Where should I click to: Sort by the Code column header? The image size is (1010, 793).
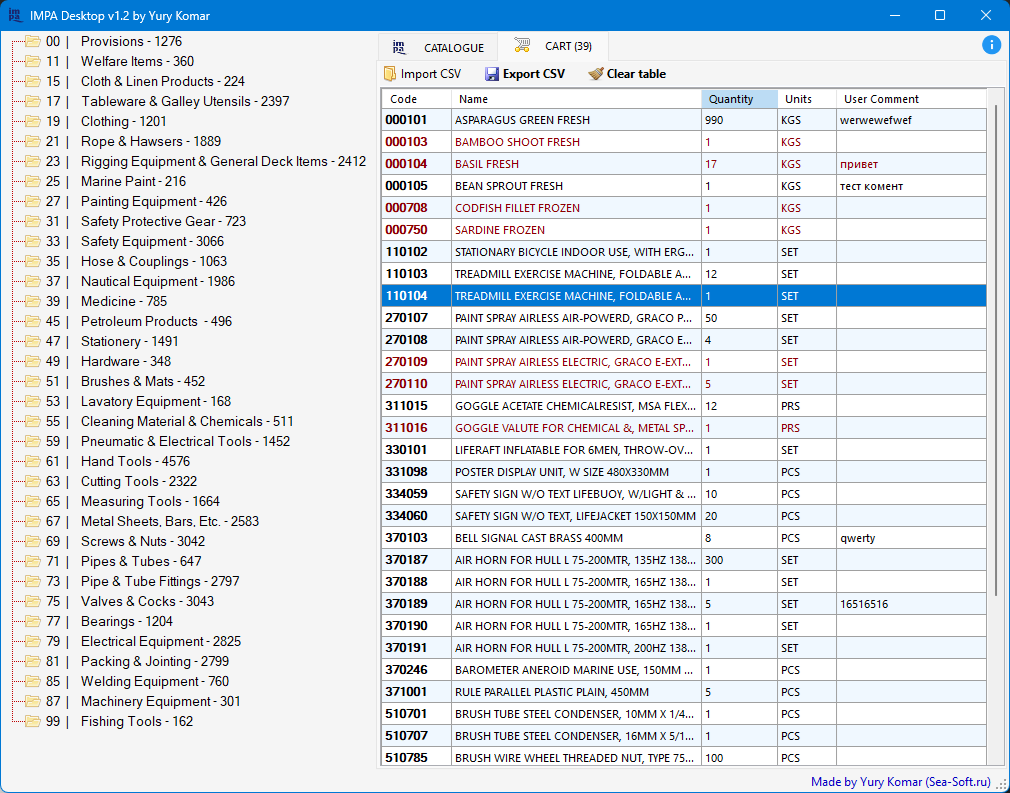416,99
